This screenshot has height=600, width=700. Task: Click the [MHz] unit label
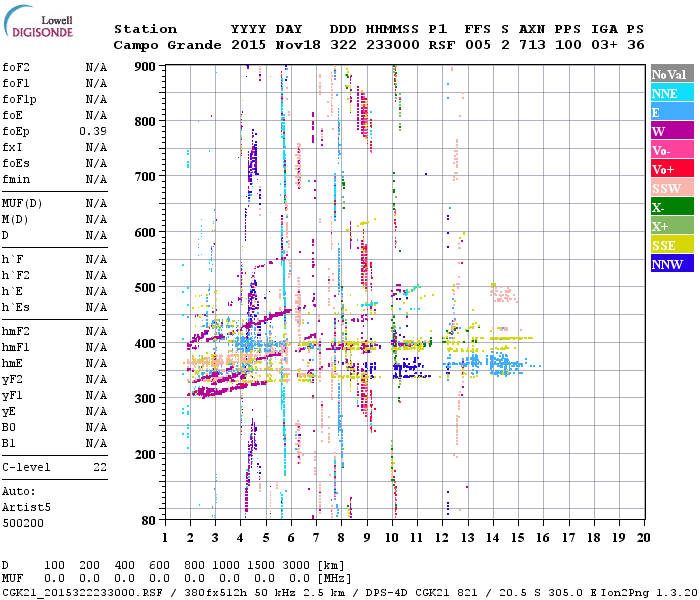click(334, 579)
